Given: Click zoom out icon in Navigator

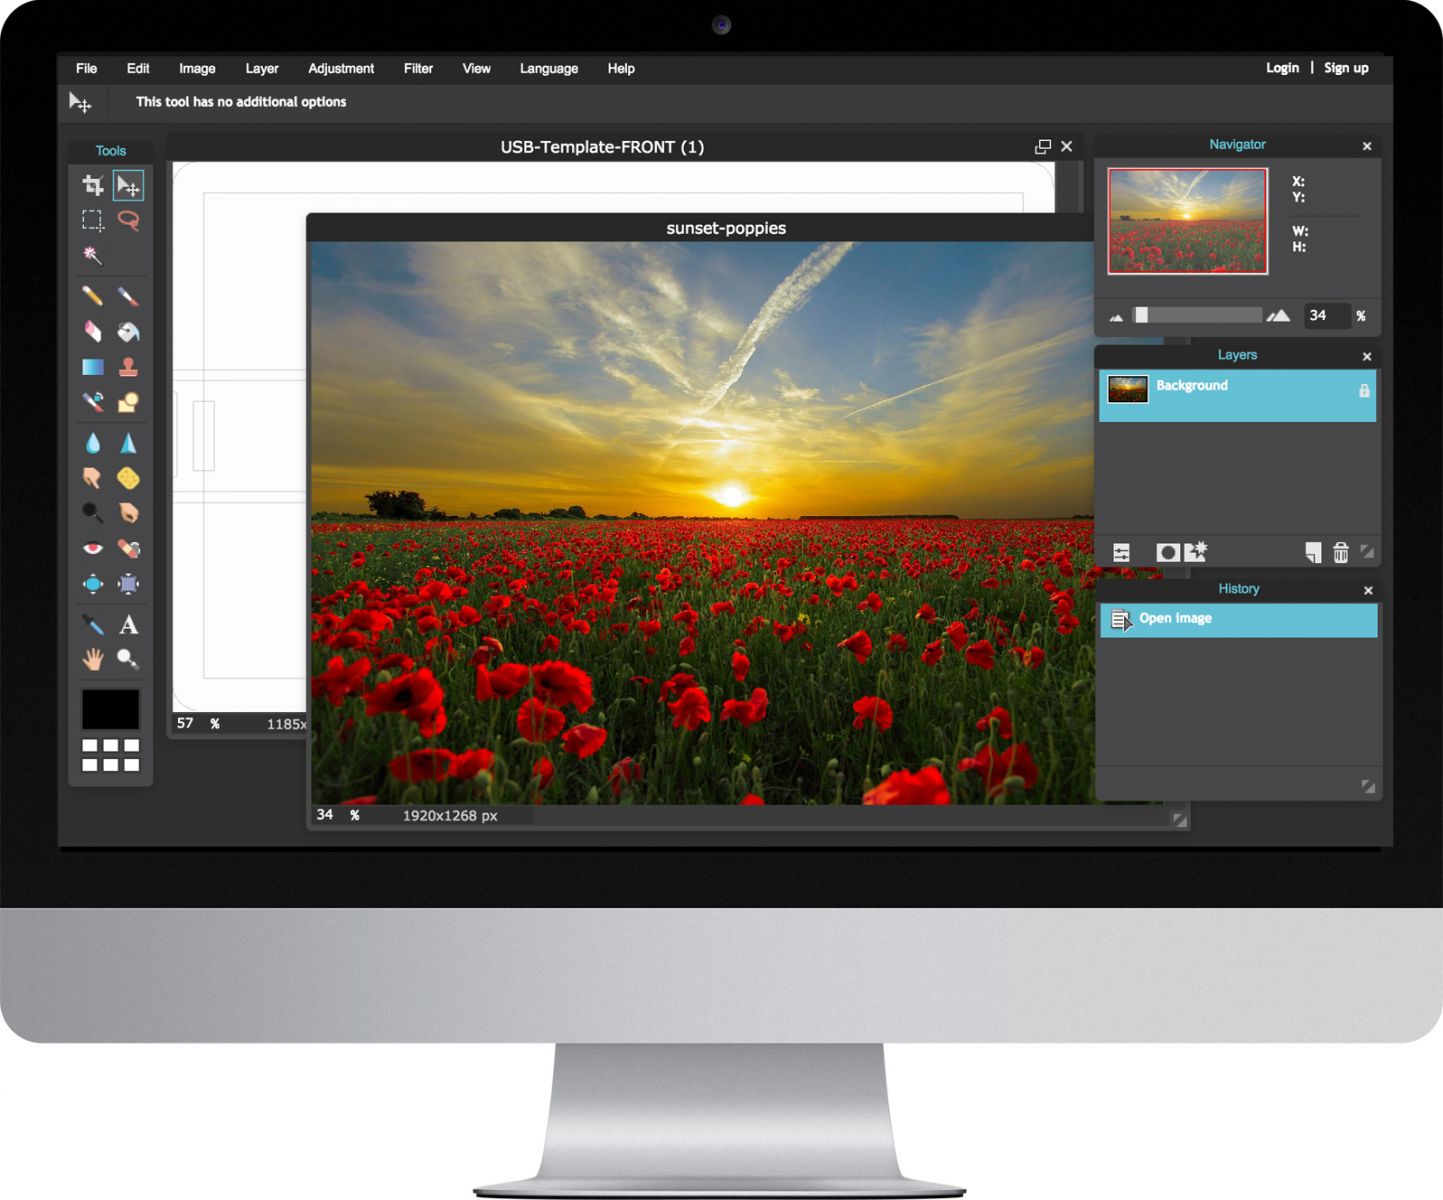Looking at the screenshot, I should click(x=1116, y=317).
